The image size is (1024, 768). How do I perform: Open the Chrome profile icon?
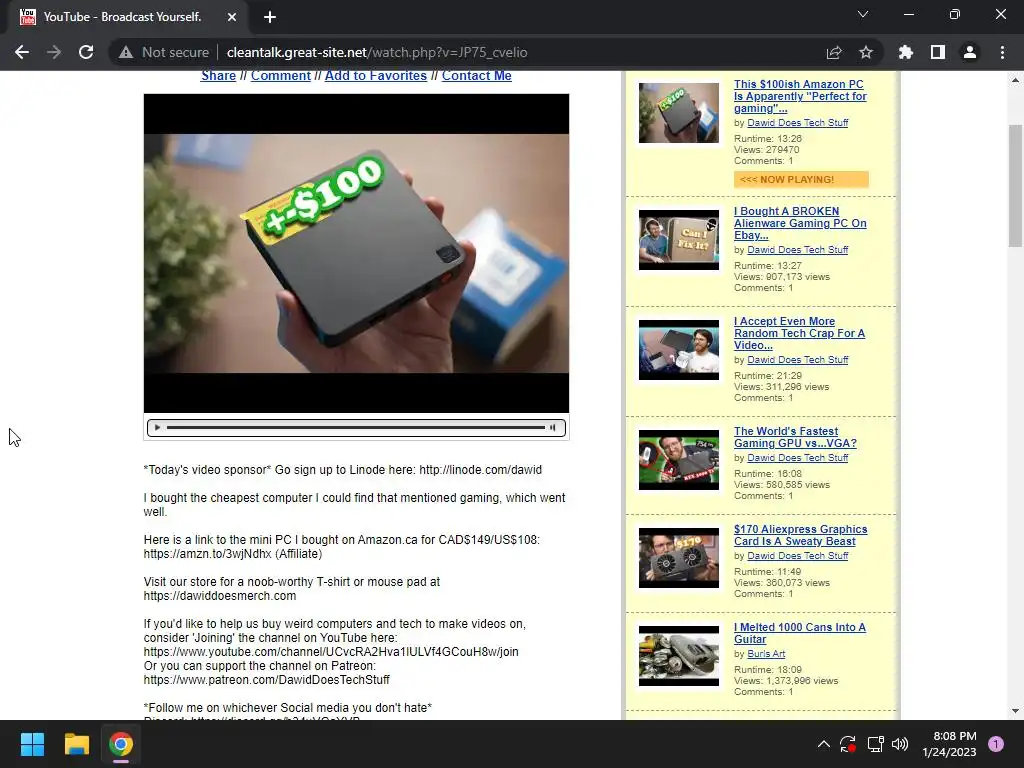[970, 52]
